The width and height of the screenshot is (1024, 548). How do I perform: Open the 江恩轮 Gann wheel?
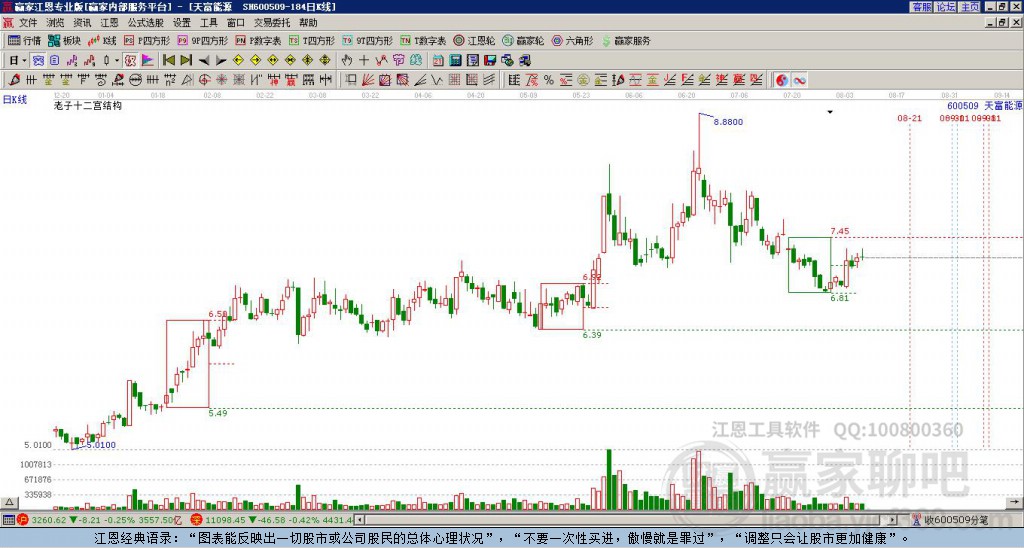point(474,40)
